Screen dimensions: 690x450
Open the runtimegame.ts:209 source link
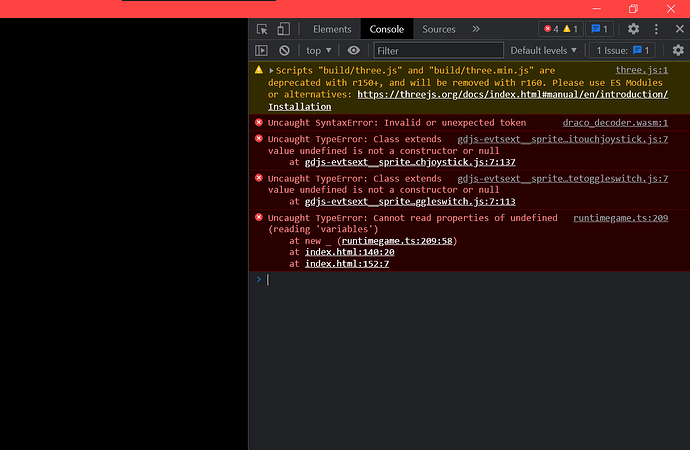620,218
